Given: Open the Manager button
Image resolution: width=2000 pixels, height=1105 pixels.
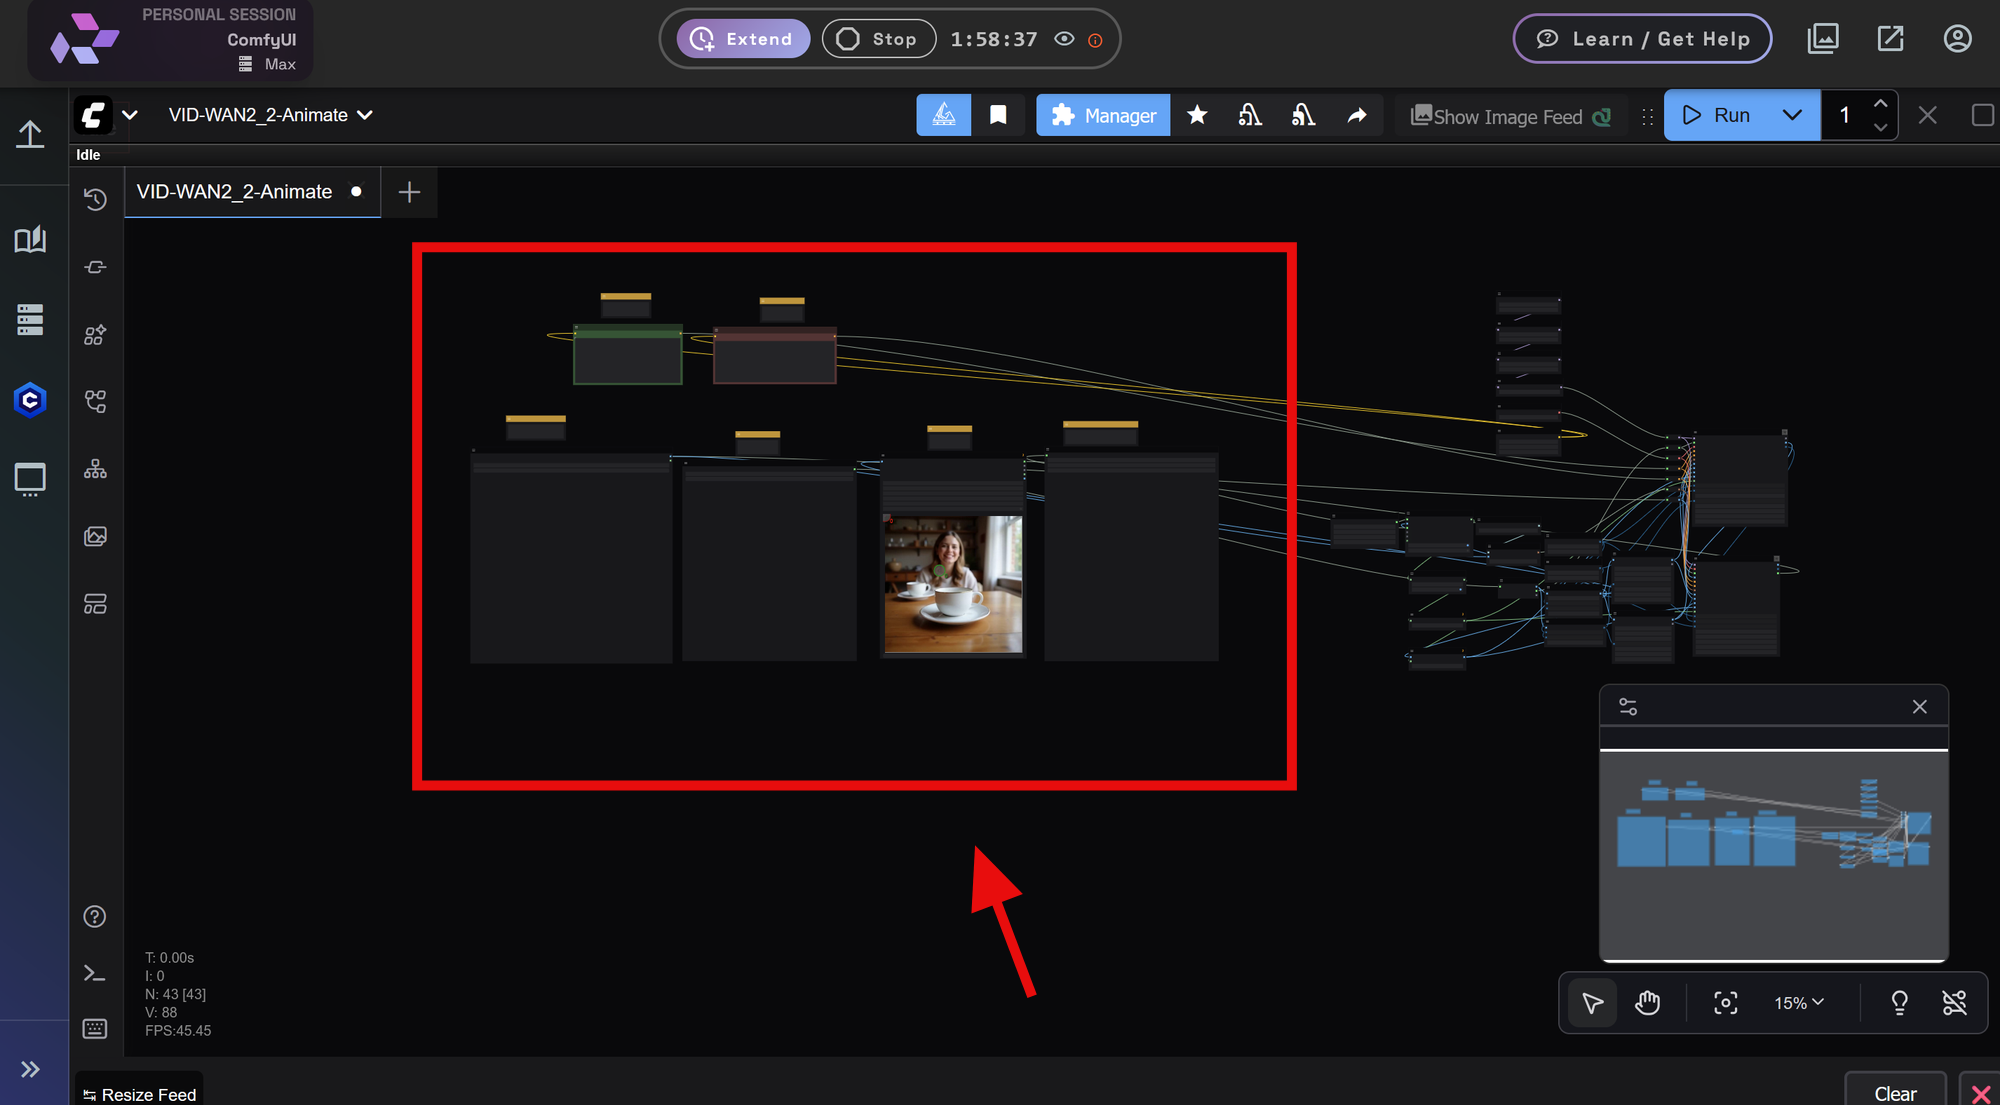Looking at the screenshot, I should (1103, 115).
